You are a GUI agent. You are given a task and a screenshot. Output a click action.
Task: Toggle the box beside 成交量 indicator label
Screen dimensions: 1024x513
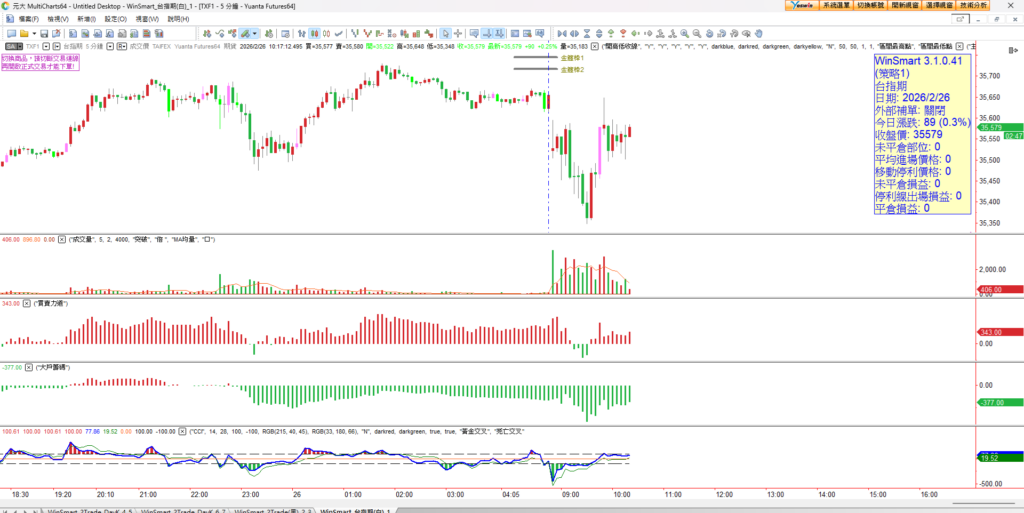coord(63,240)
